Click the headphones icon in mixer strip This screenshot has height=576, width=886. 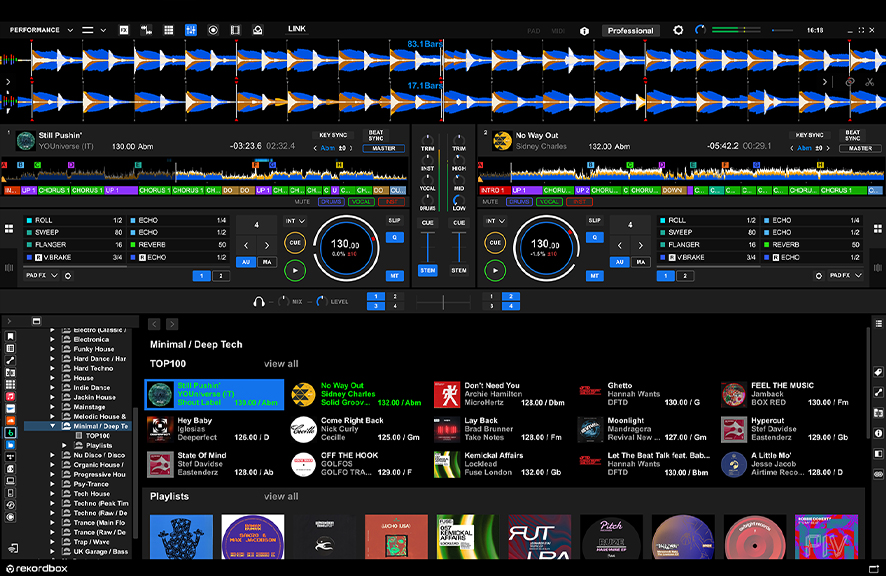260,301
